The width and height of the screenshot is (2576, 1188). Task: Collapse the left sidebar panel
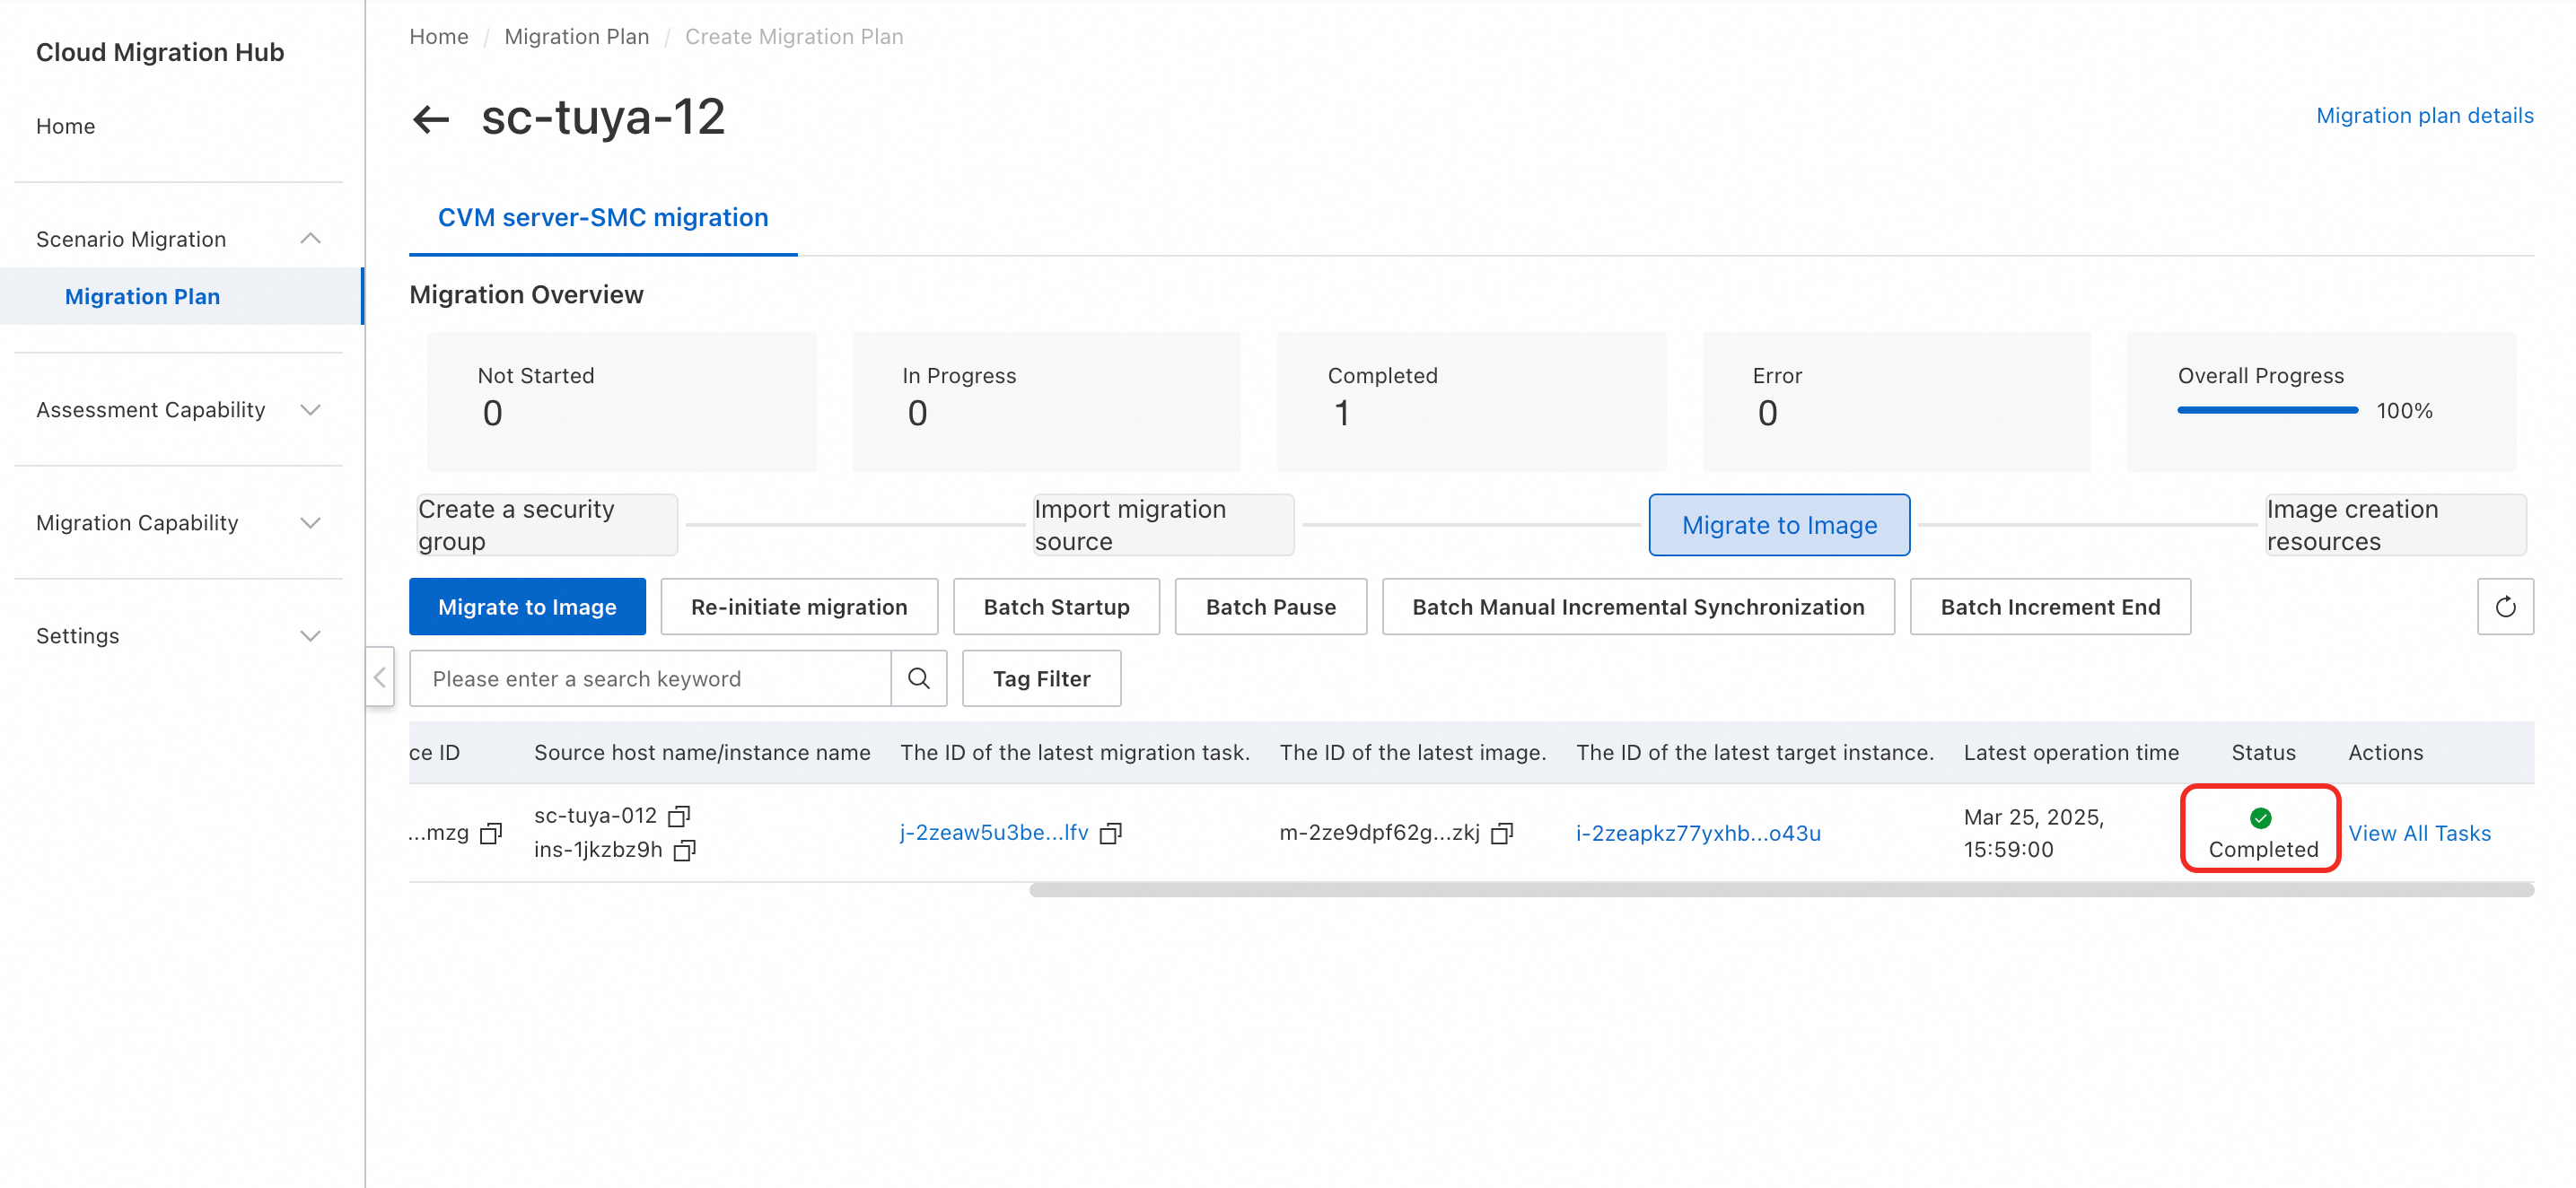point(379,678)
